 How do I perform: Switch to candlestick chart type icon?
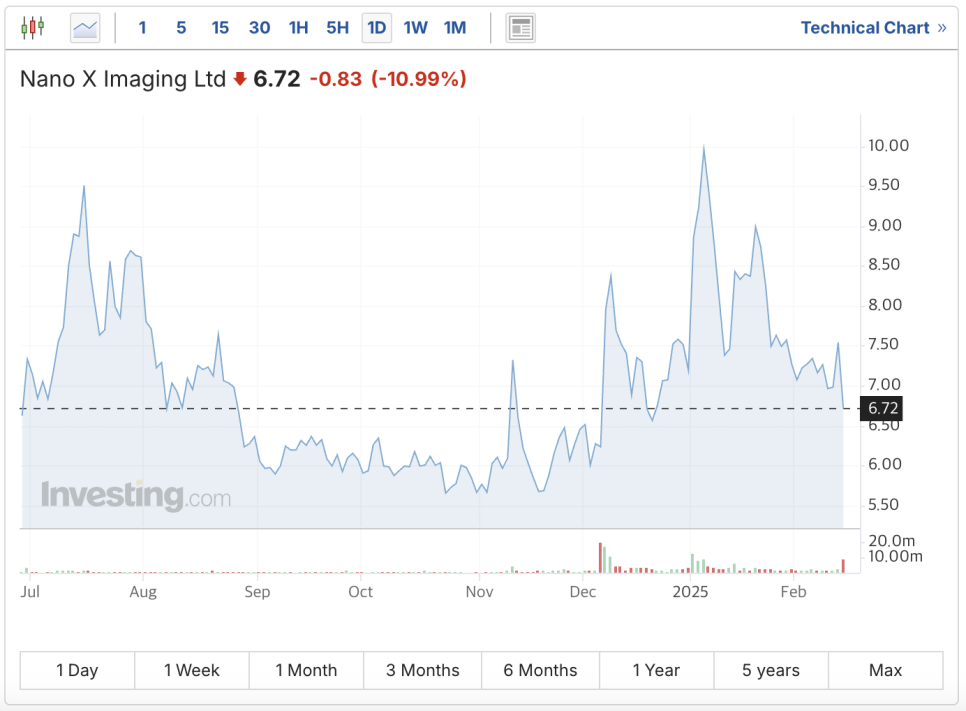coord(33,28)
